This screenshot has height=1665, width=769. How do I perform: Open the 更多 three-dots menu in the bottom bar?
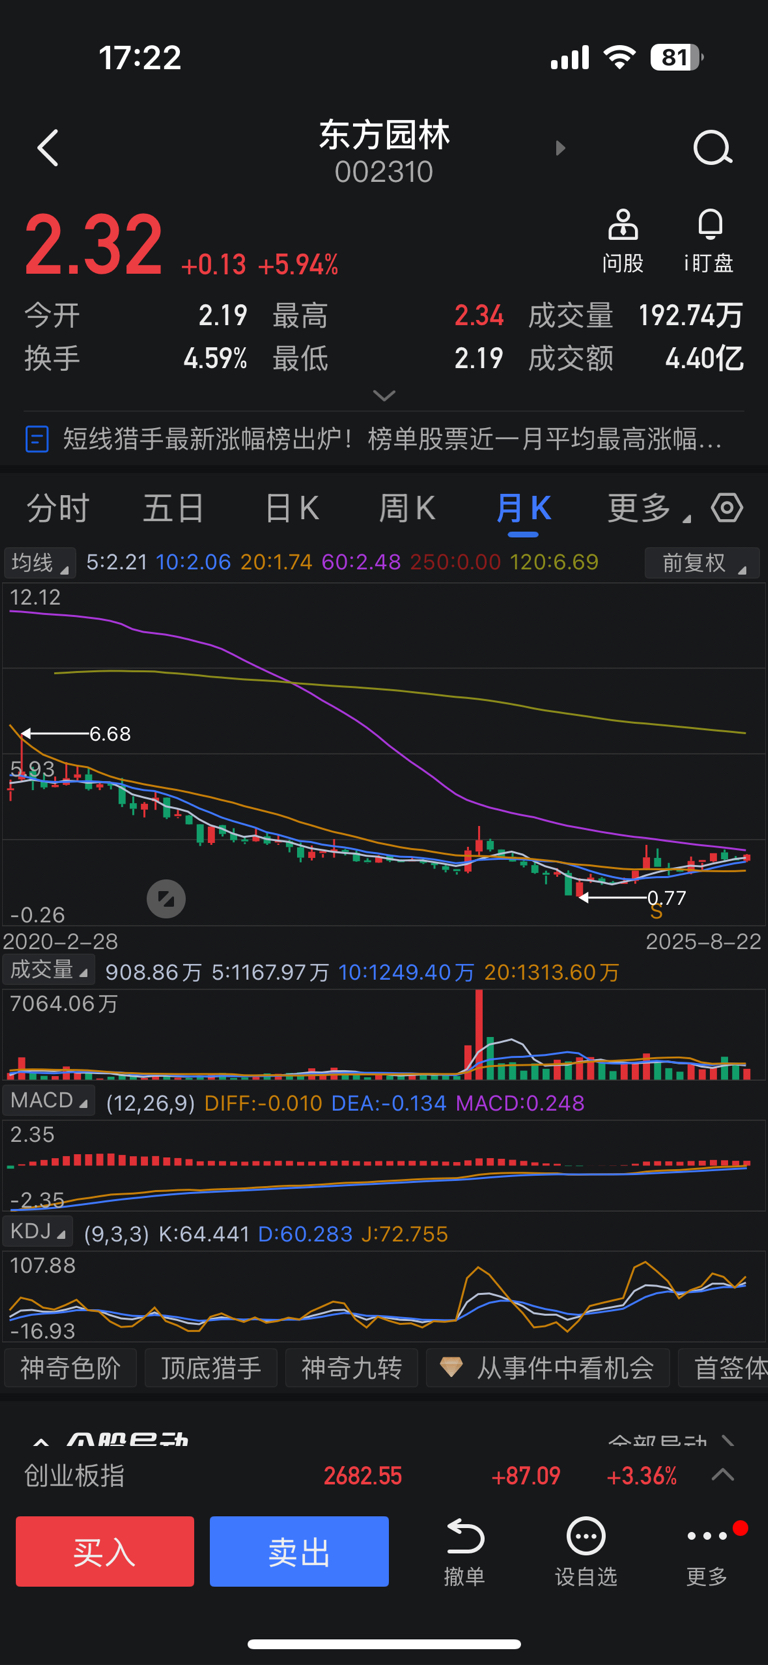pos(707,1536)
